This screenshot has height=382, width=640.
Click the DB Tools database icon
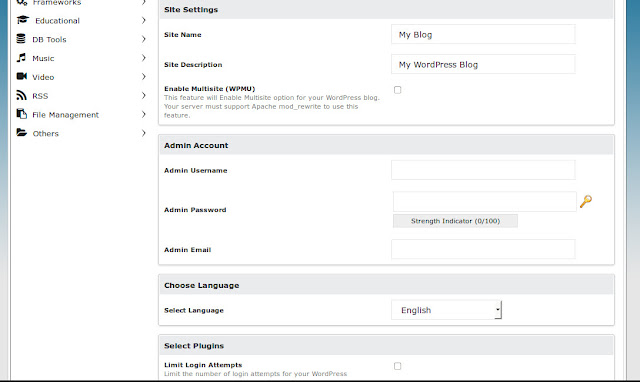point(21,39)
